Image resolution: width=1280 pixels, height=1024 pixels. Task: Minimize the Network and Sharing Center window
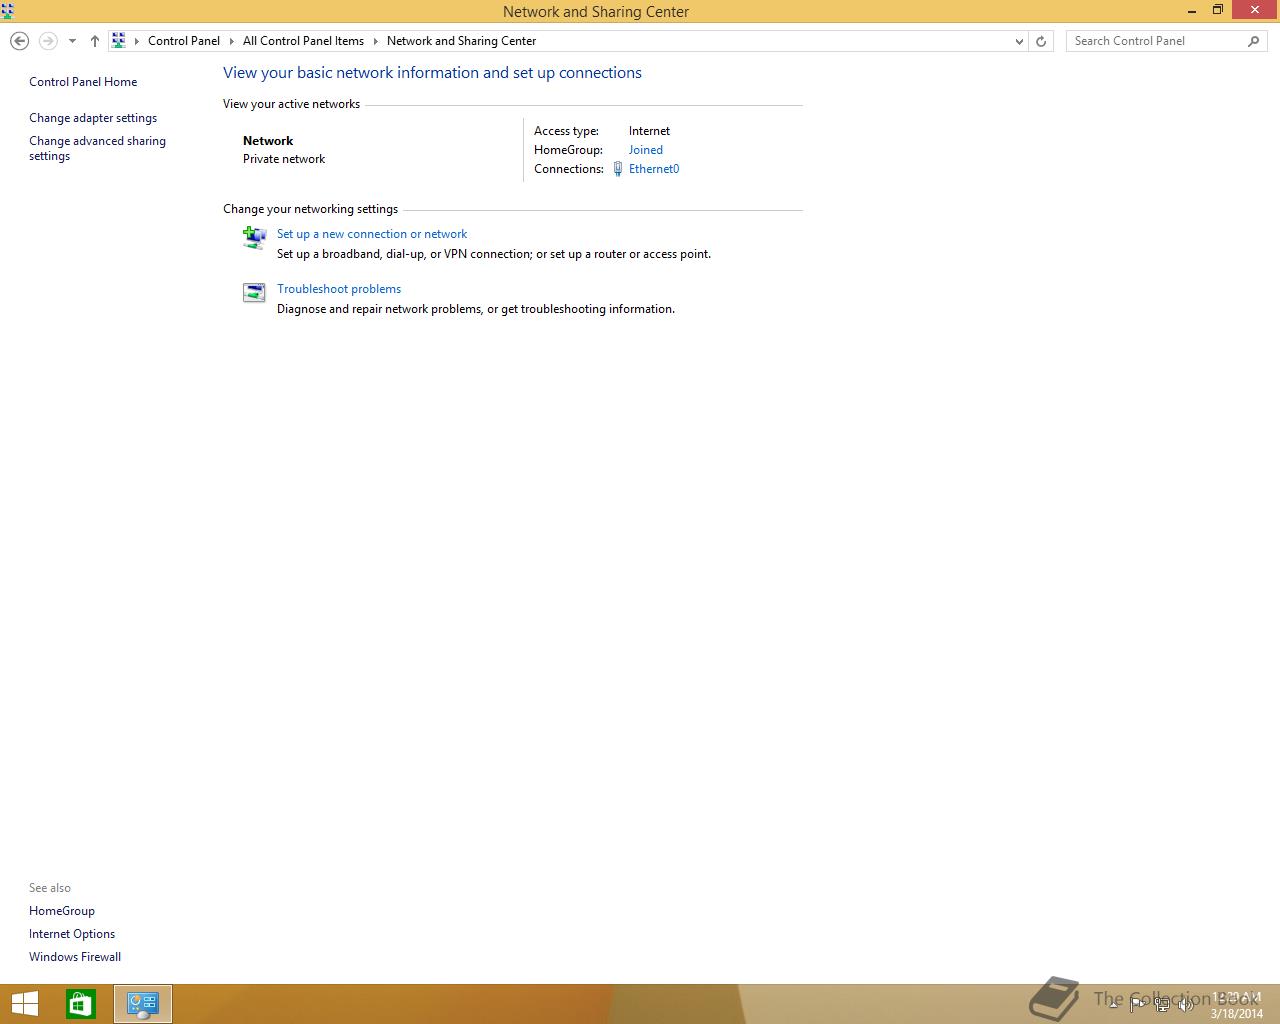tap(1192, 11)
